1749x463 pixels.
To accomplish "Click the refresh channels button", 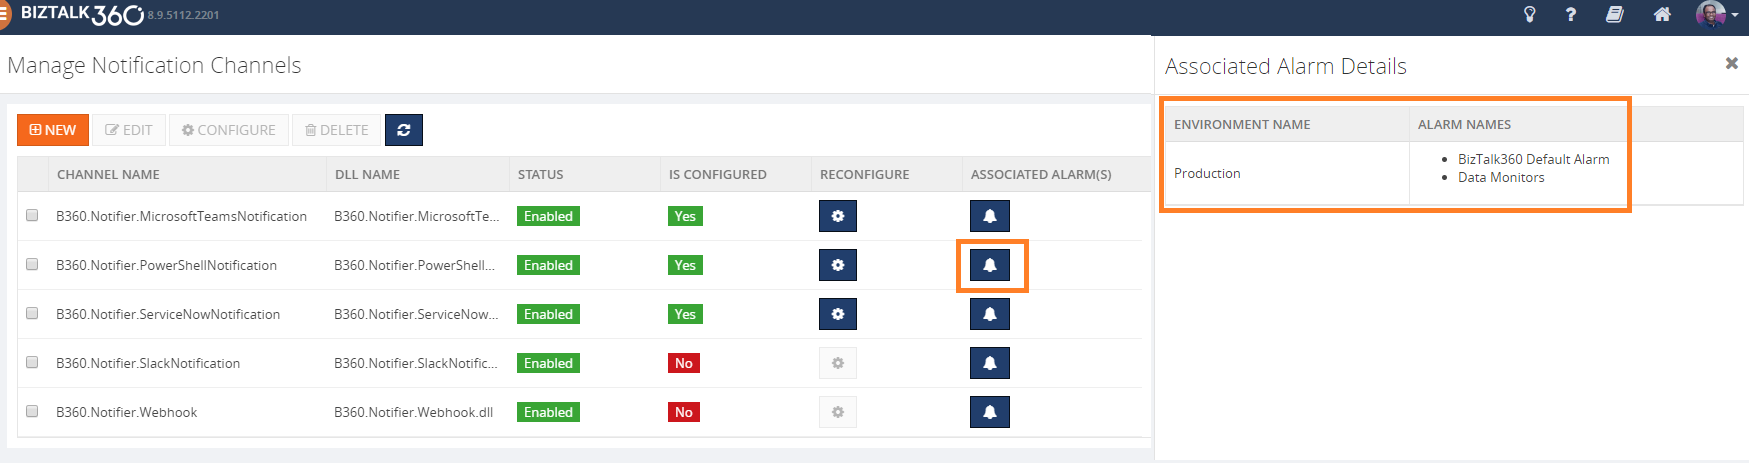I will click(404, 130).
